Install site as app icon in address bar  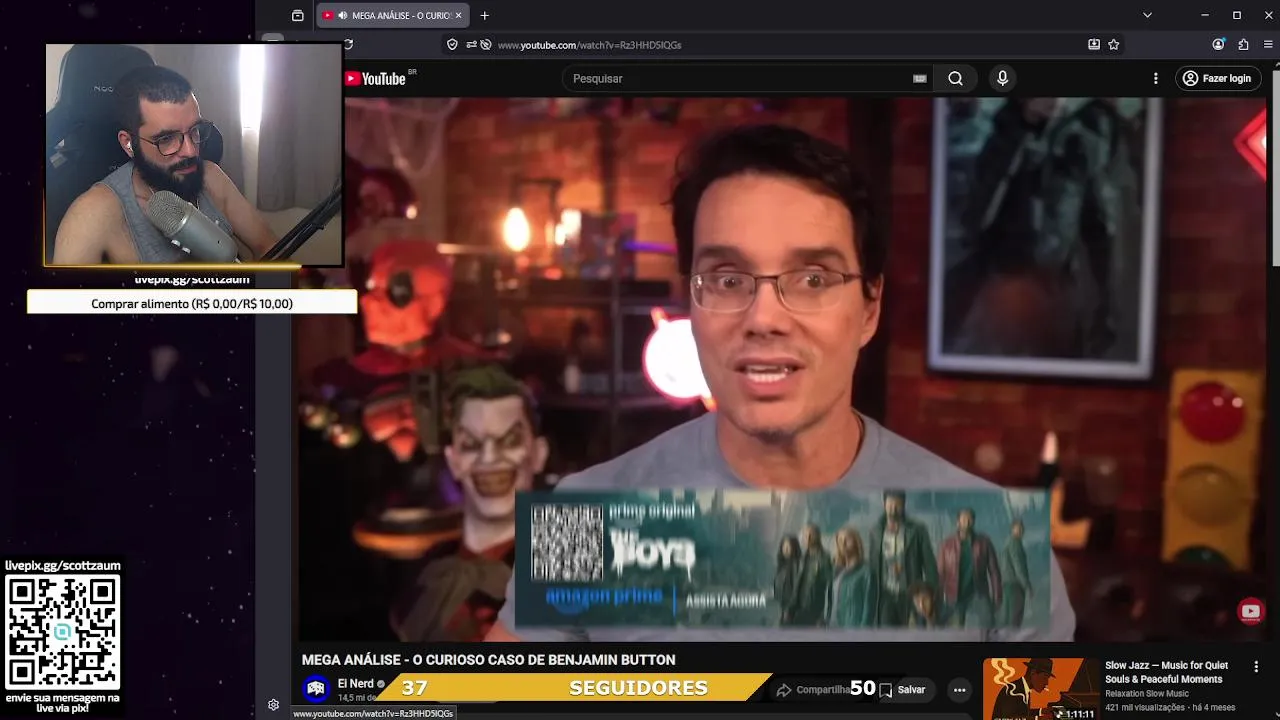pos(1094,44)
